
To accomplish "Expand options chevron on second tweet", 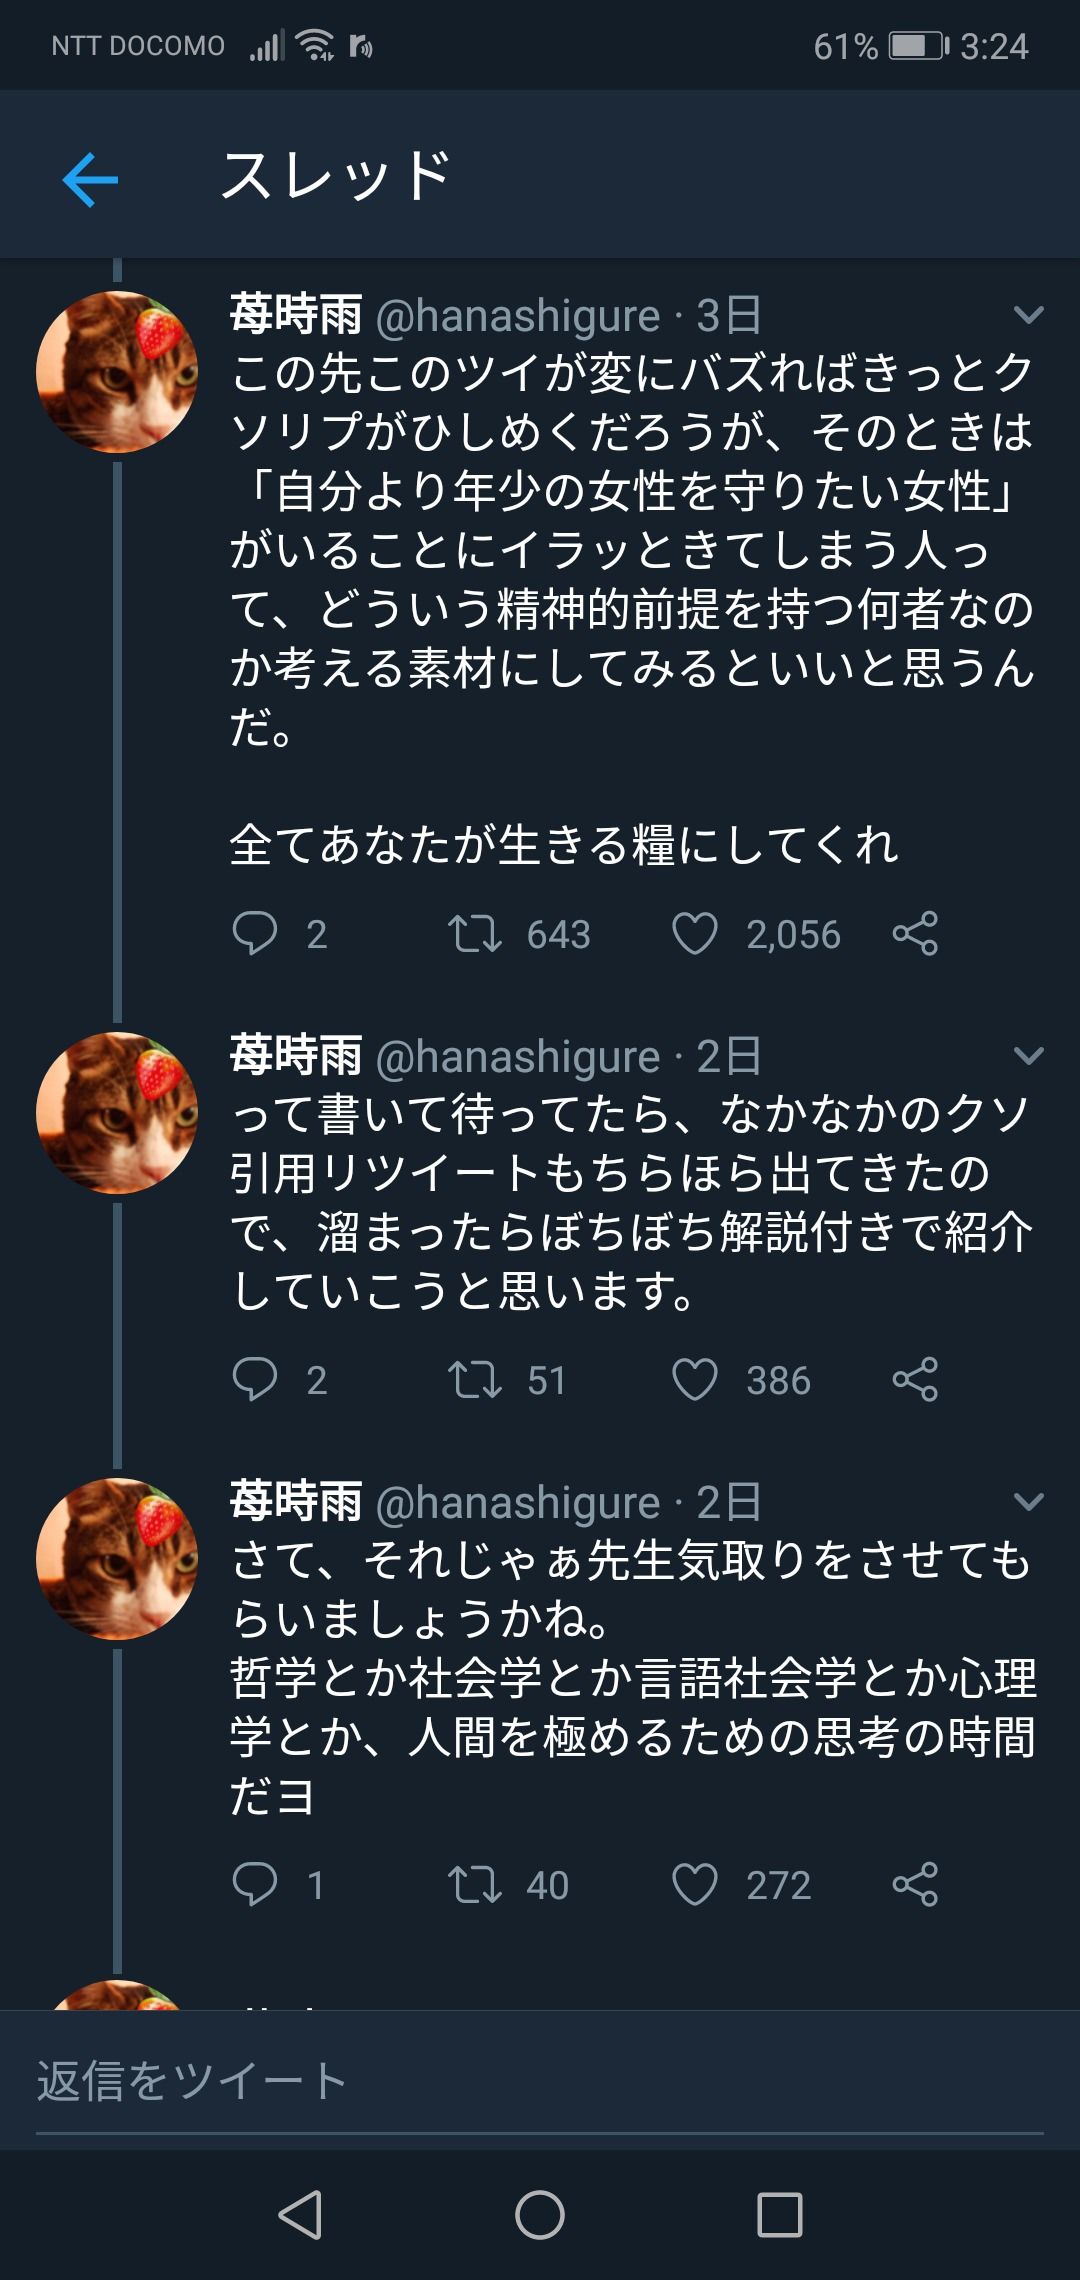I will click(x=1028, y=1056).
